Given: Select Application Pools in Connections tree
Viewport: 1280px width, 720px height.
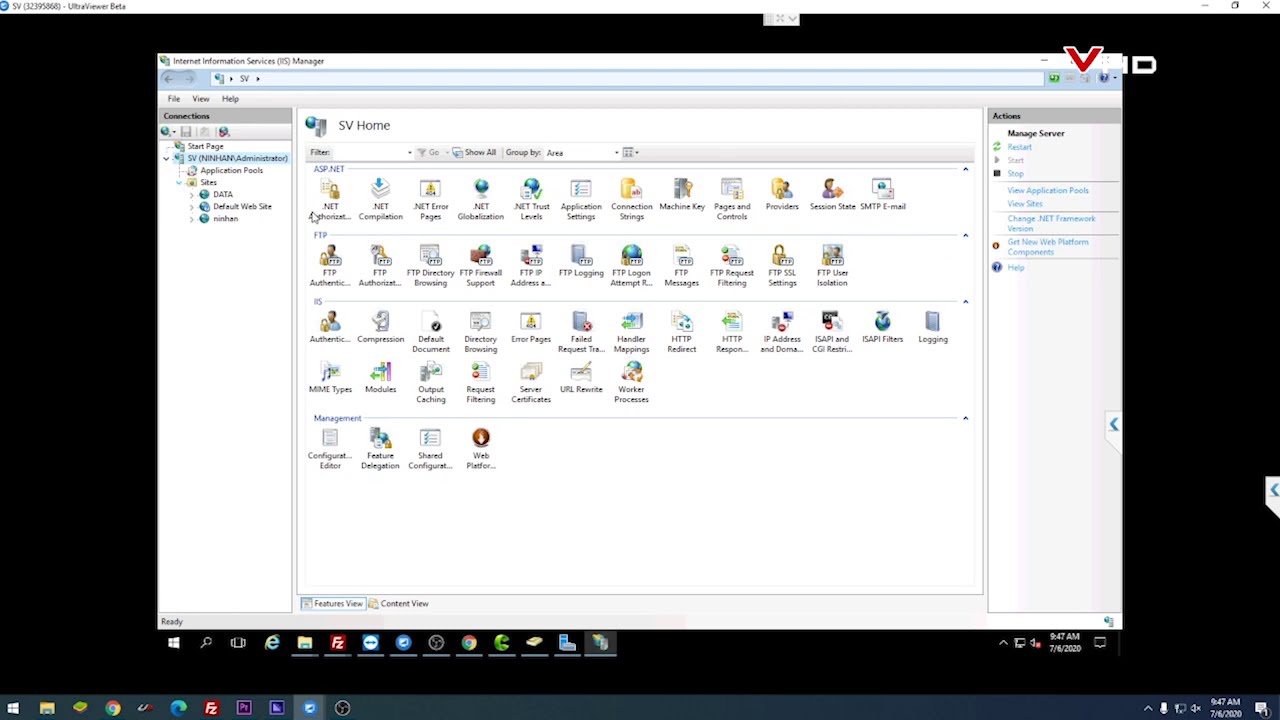Looking at the screenshot, I should [231, 170].
